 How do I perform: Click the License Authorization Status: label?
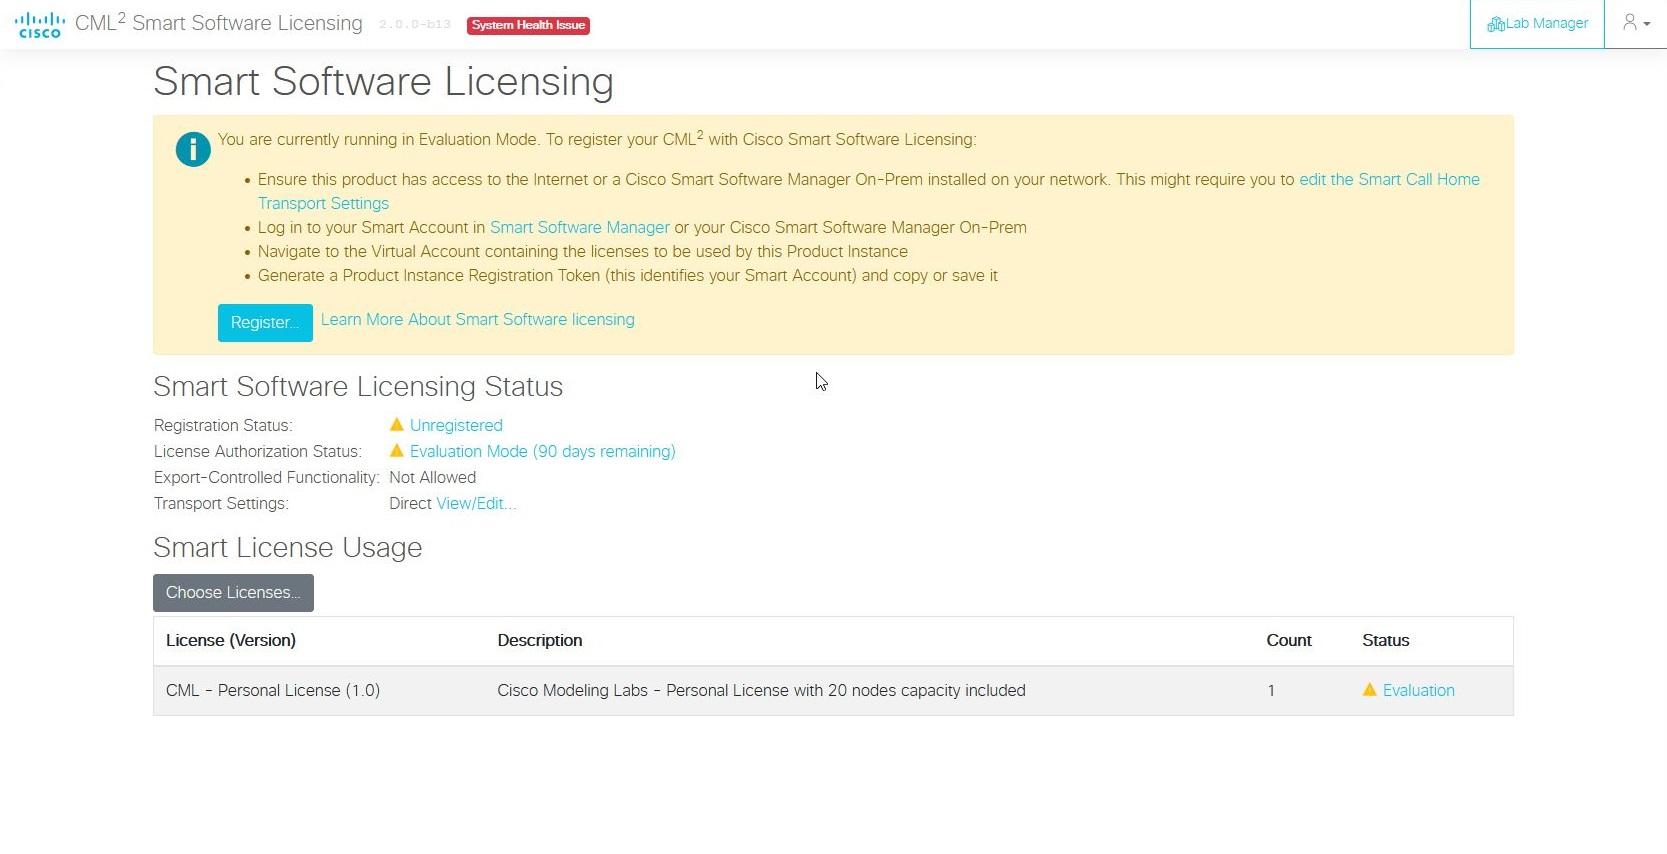click(x=258, y=452)
